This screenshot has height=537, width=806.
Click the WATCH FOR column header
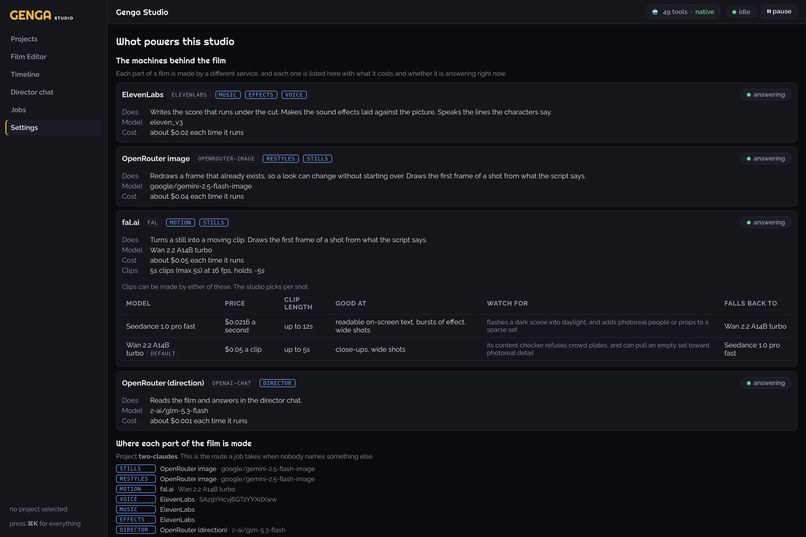pos(507,304)
